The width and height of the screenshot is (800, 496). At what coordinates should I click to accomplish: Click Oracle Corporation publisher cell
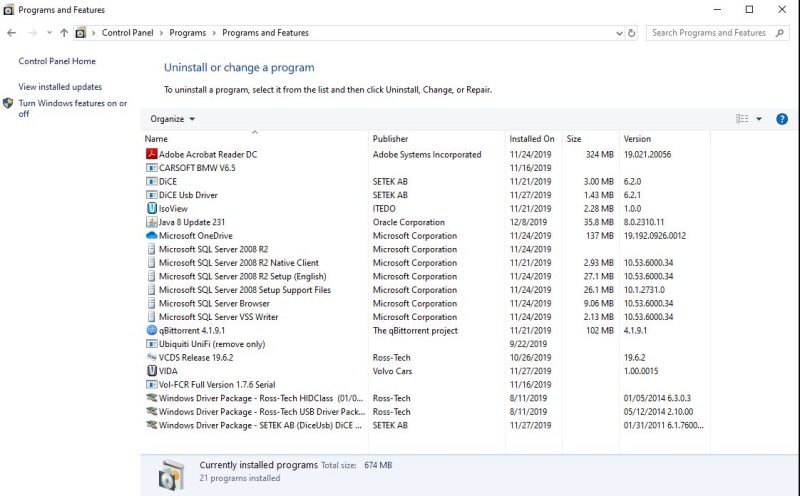(409, 222)
